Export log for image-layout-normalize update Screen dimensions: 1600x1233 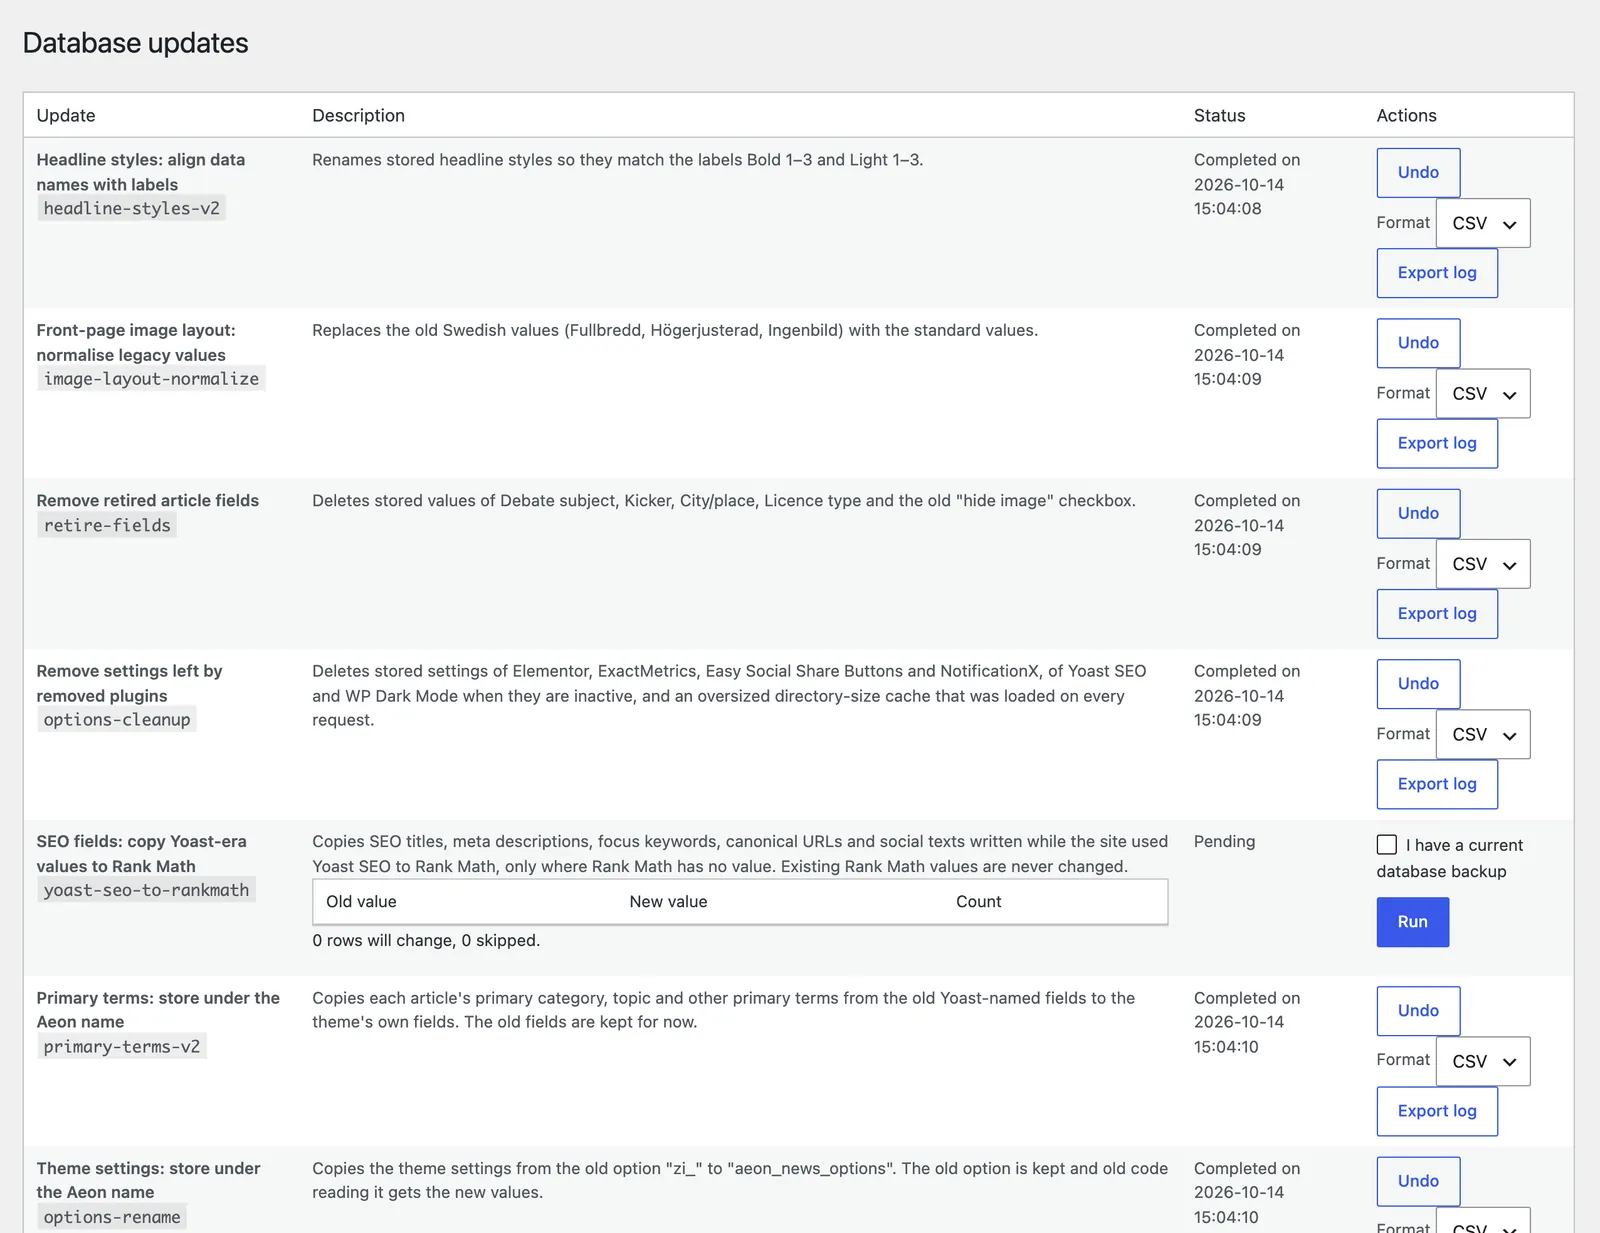pyautogui.click(x=1437, y=443)
